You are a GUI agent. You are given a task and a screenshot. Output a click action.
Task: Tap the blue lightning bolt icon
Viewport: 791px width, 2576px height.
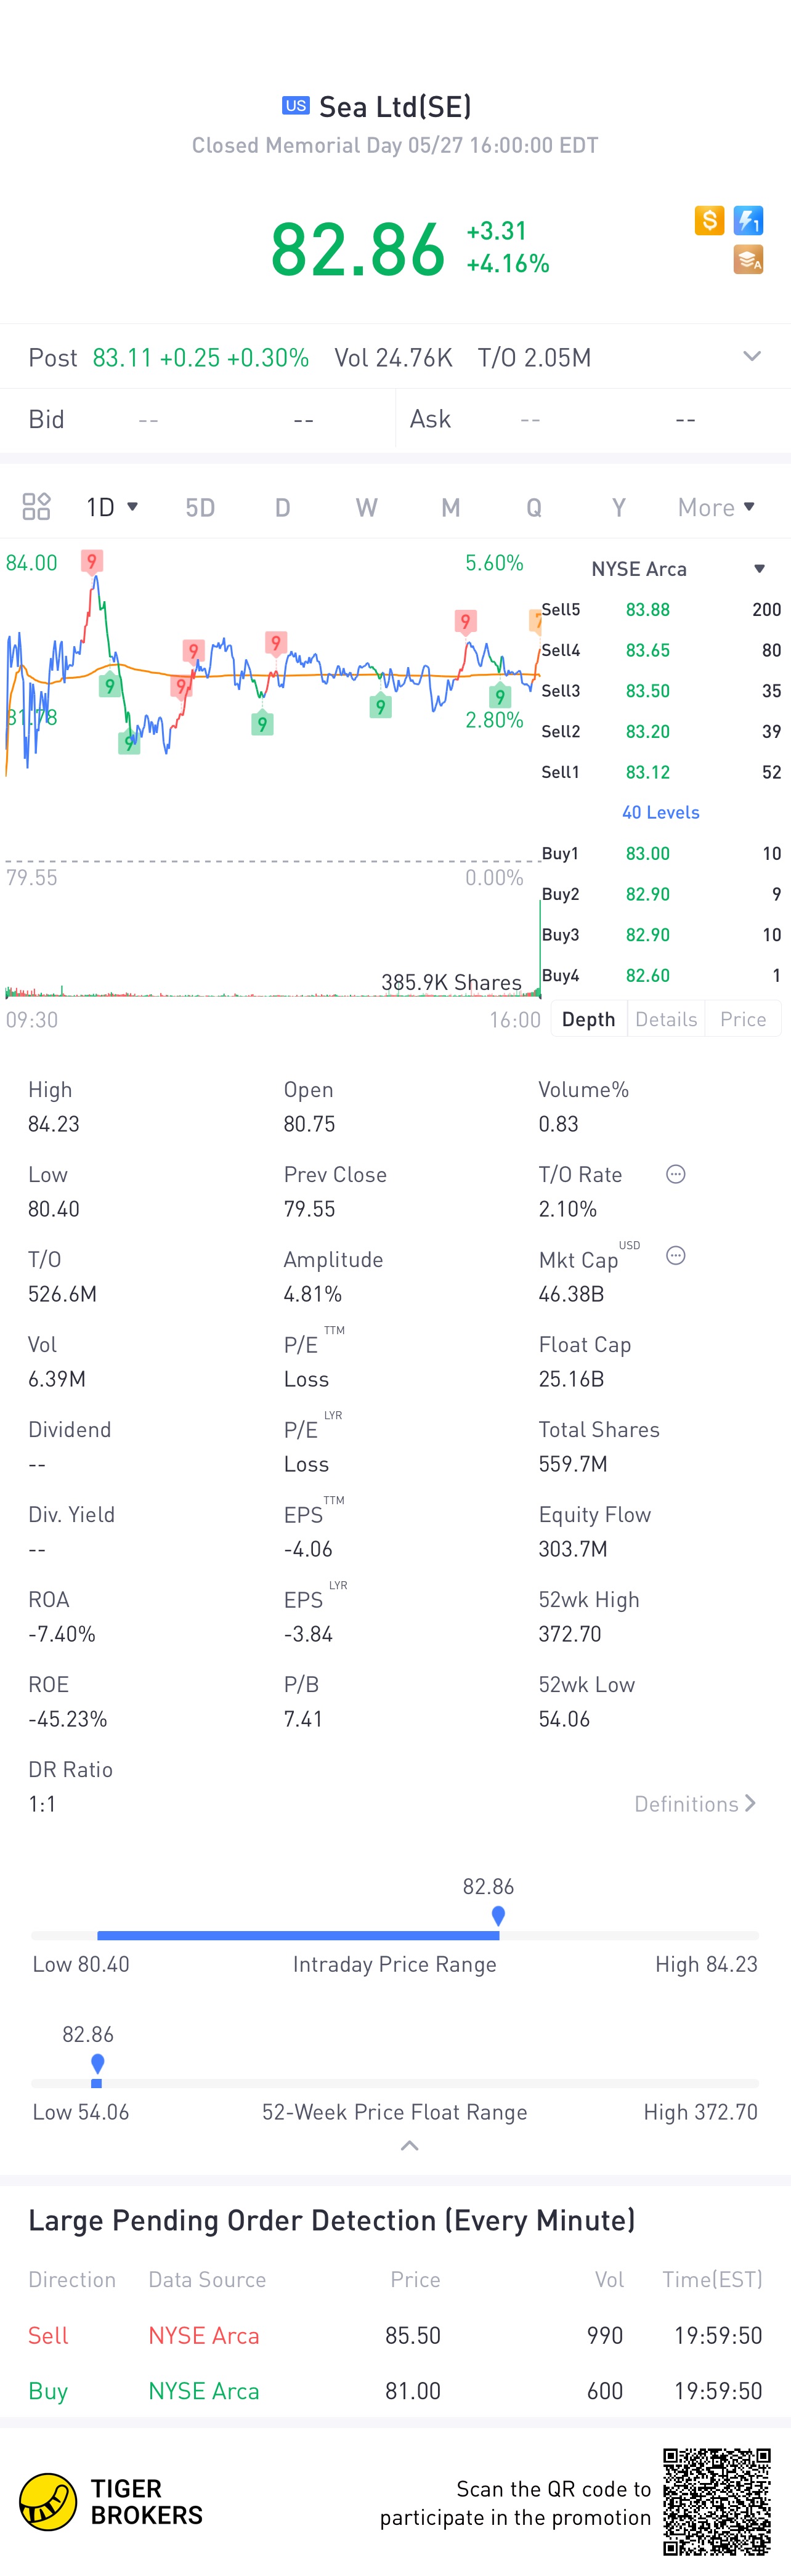tap(749, 220)
